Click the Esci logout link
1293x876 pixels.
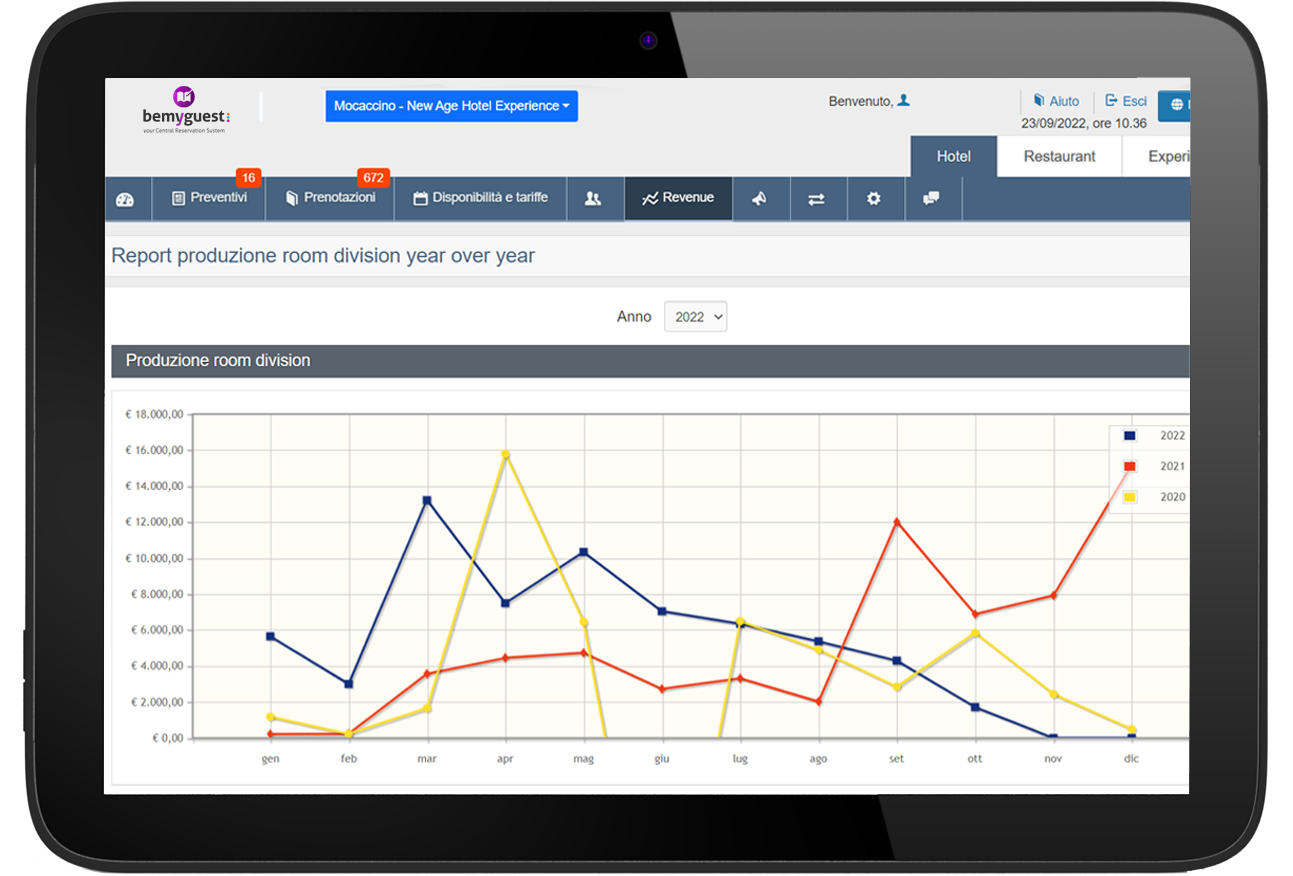[x=1126, y=101]
